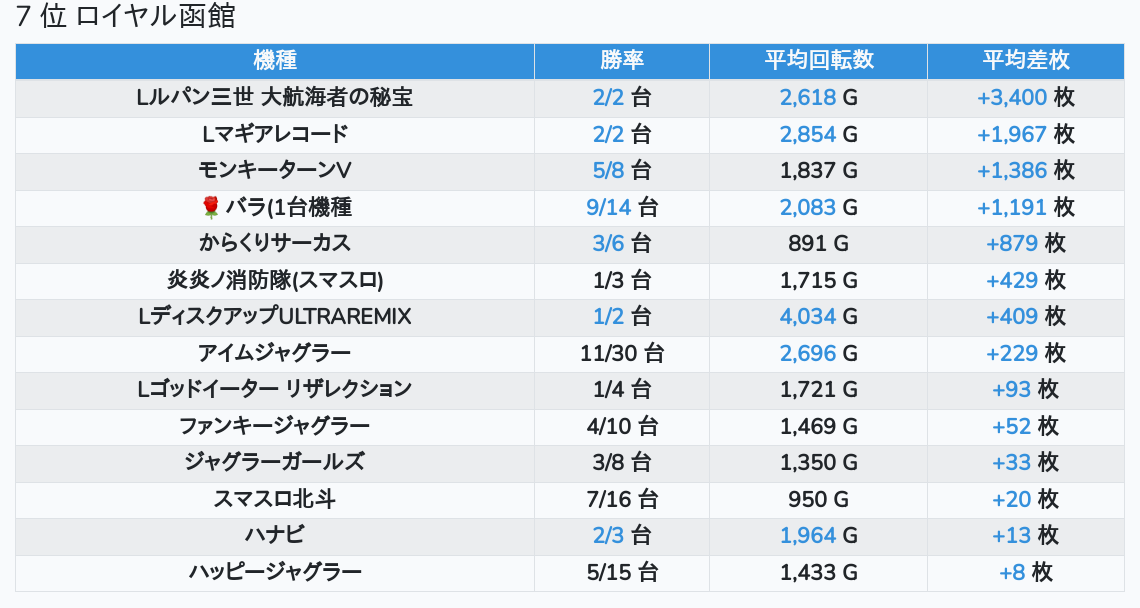Open the からくりサーカス entry
This screenshot has width=1140, height=608.
pos(275,243)
